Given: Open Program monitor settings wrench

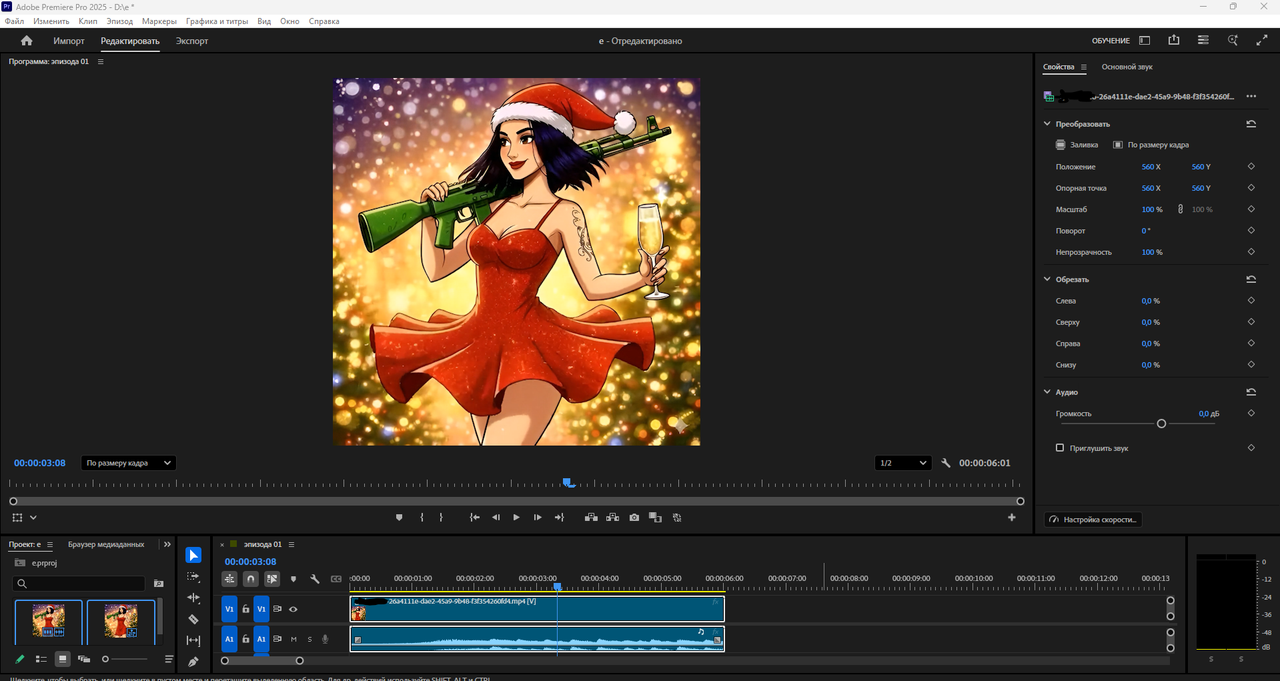Looking at the screenshot, I should pyautogui.click(x=946, y=463).
